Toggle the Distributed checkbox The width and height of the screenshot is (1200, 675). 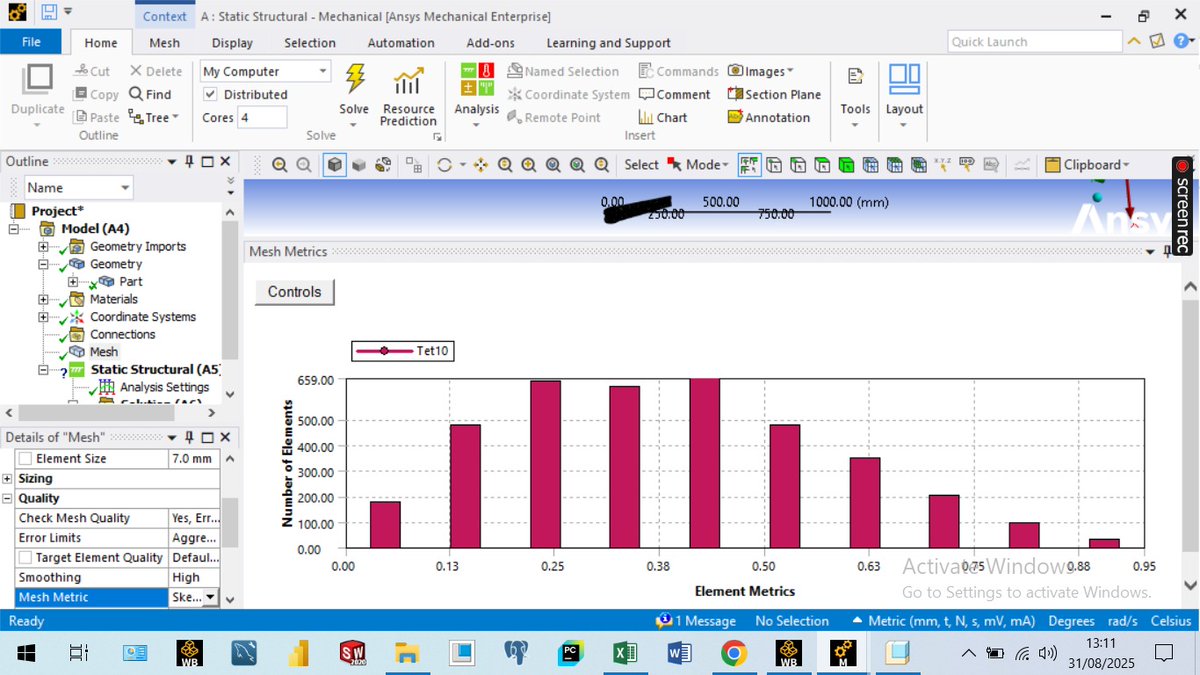(210, 94)
